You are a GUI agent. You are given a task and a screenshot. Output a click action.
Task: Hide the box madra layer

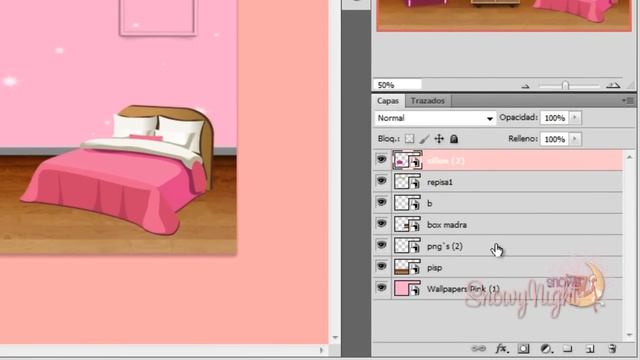(382, 223)
